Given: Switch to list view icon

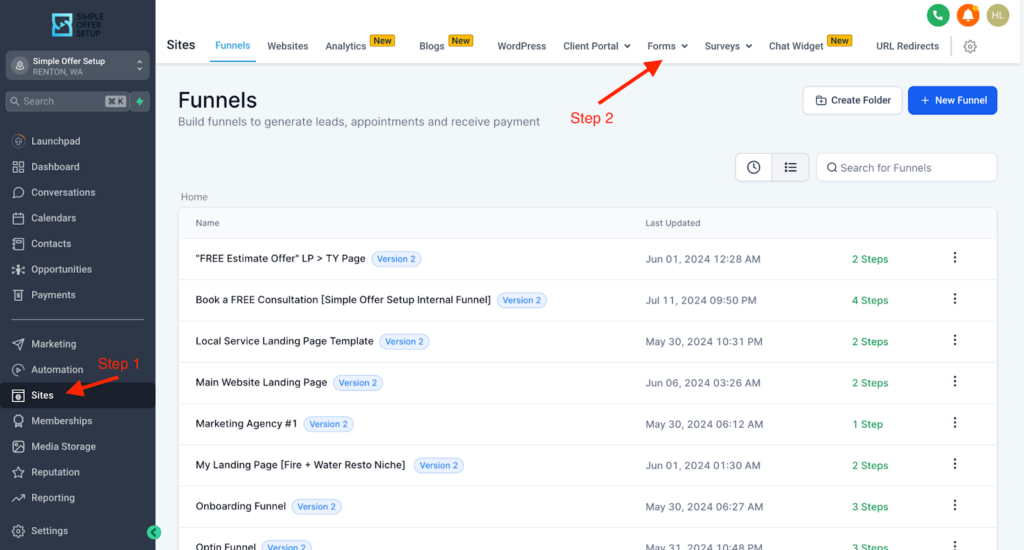Looking at the screenshot, I should point(790,167).
